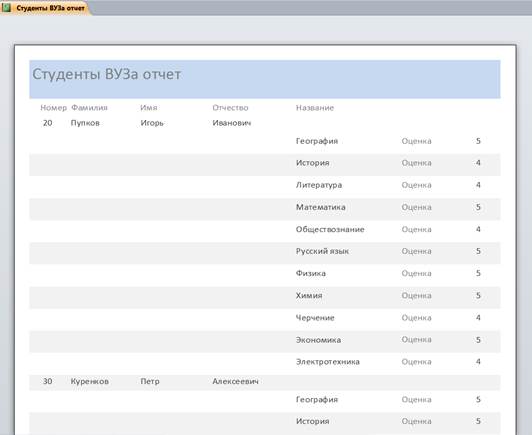Click the patronymic 'Иванович'
The image size is (532, 435).
click(232, 123)
